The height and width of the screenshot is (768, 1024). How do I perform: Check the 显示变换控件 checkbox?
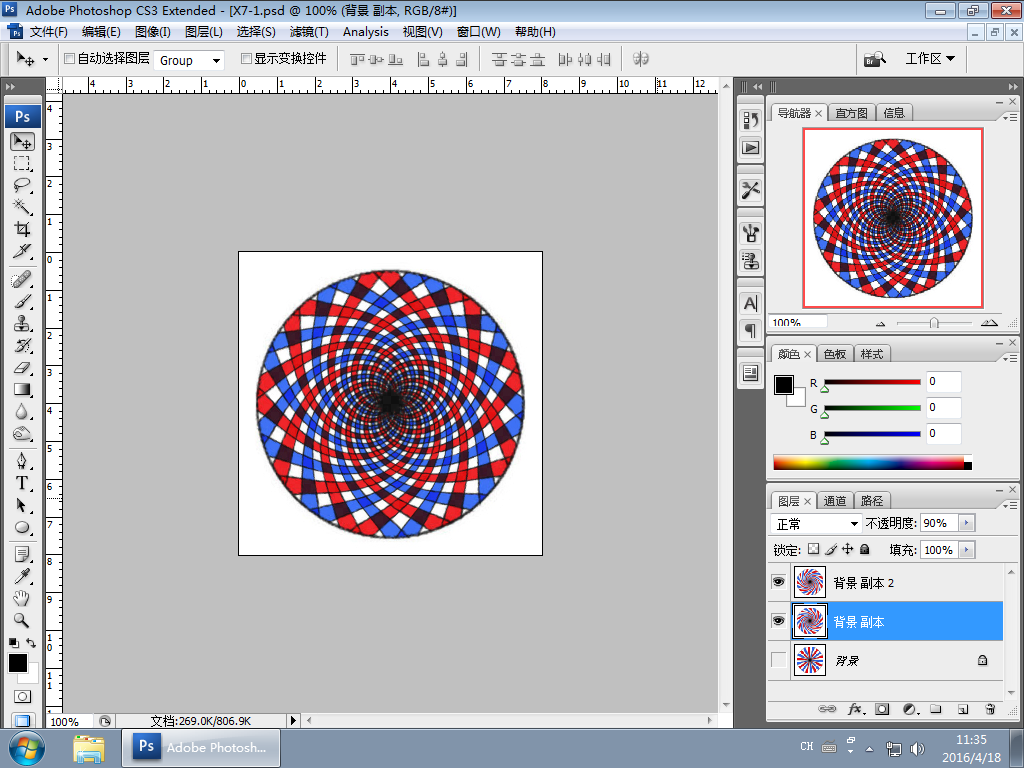point(246,59)
